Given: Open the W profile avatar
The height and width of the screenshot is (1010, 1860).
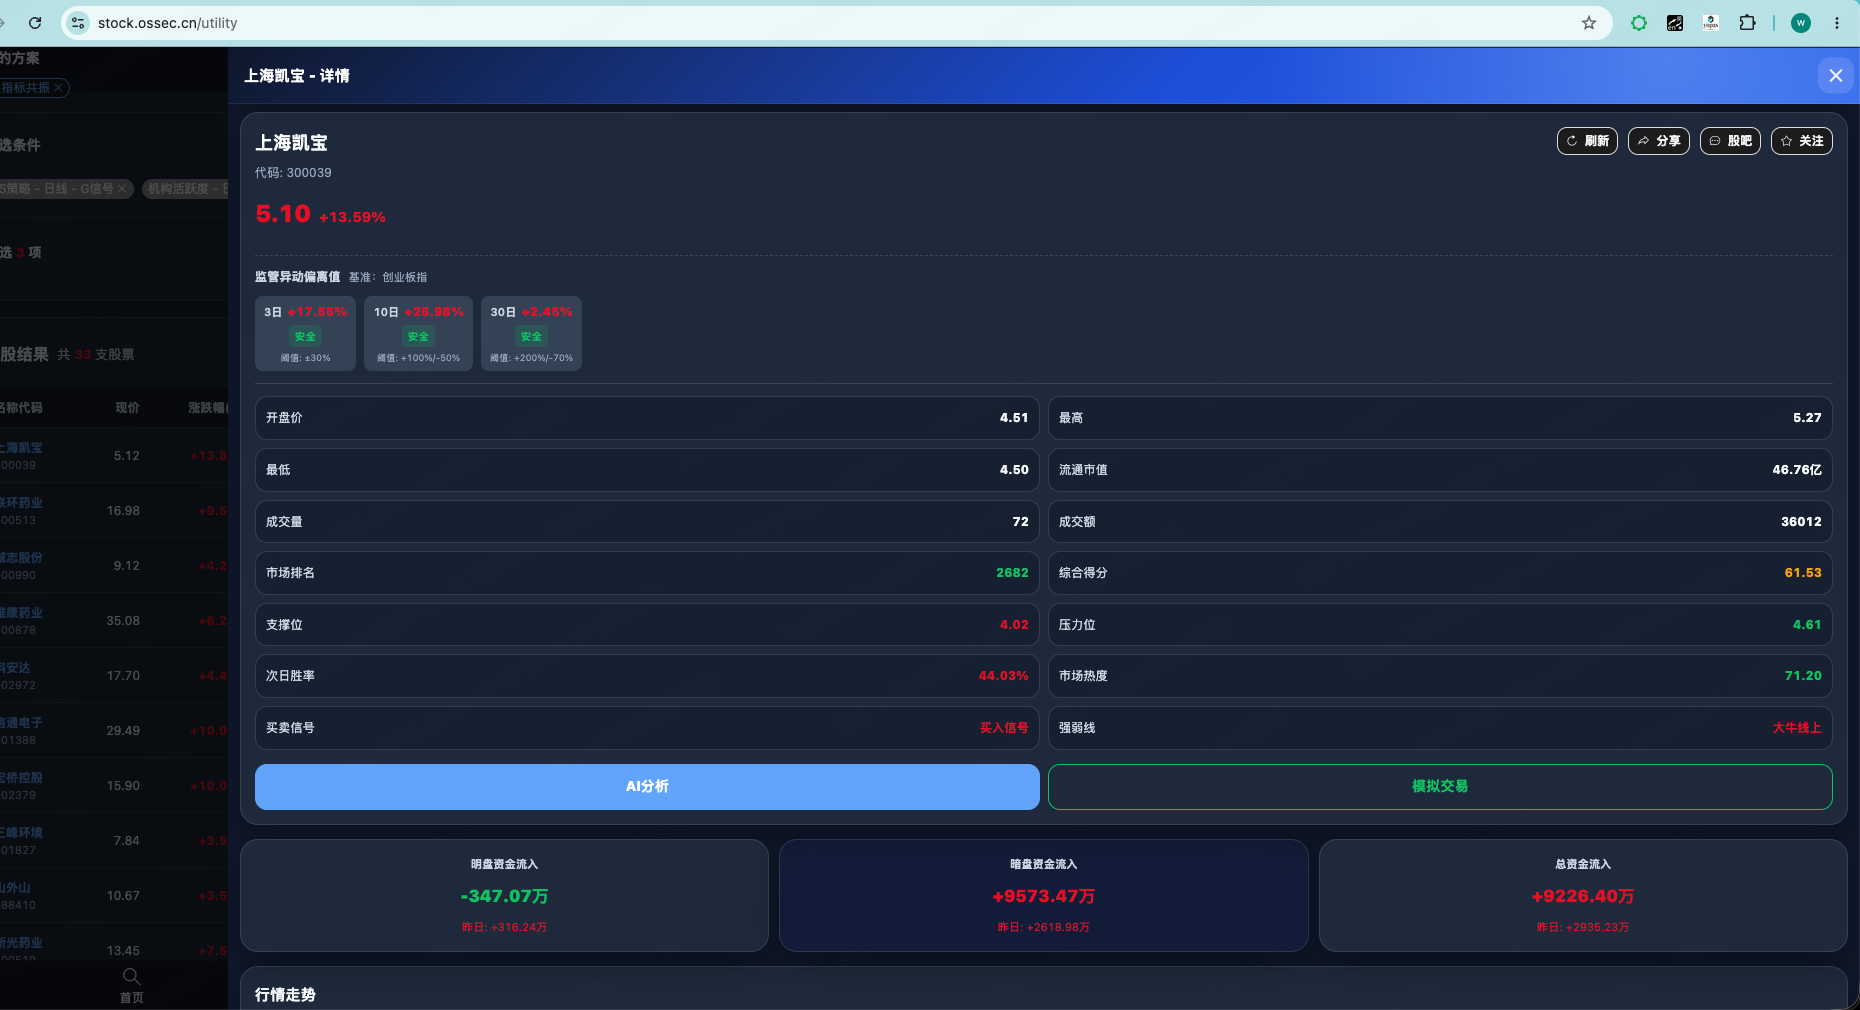Looking at the screenshot, I should point(1801,23).
